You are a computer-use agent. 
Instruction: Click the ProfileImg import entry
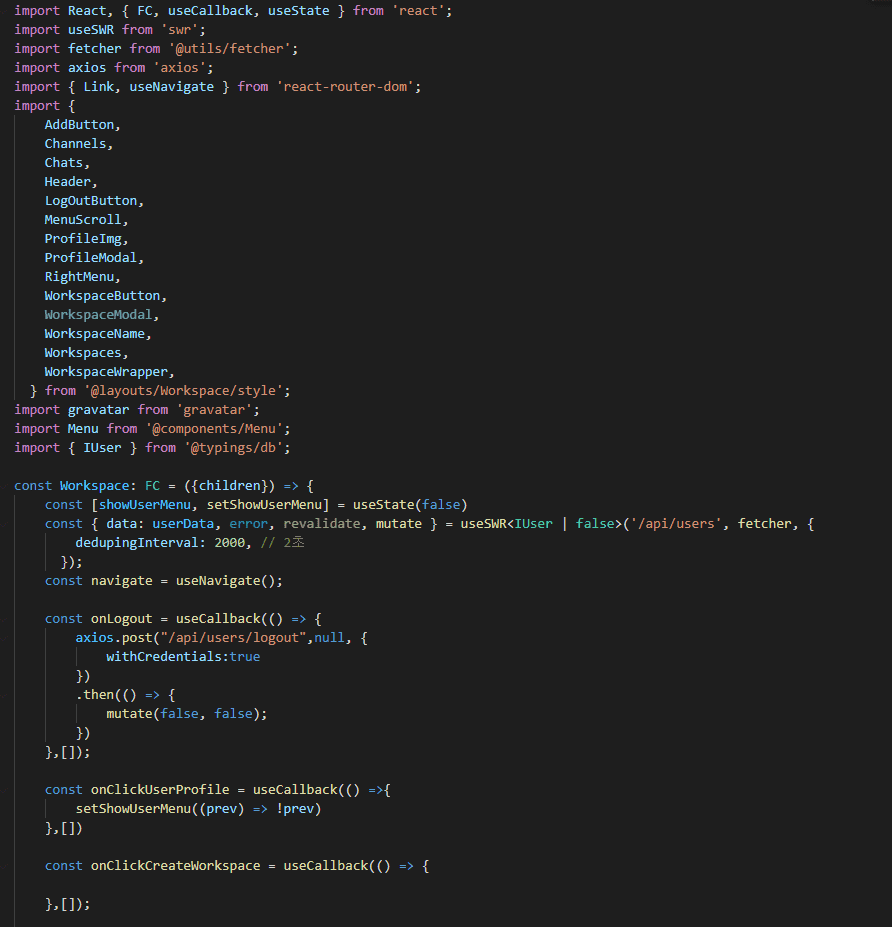(83, 238)
